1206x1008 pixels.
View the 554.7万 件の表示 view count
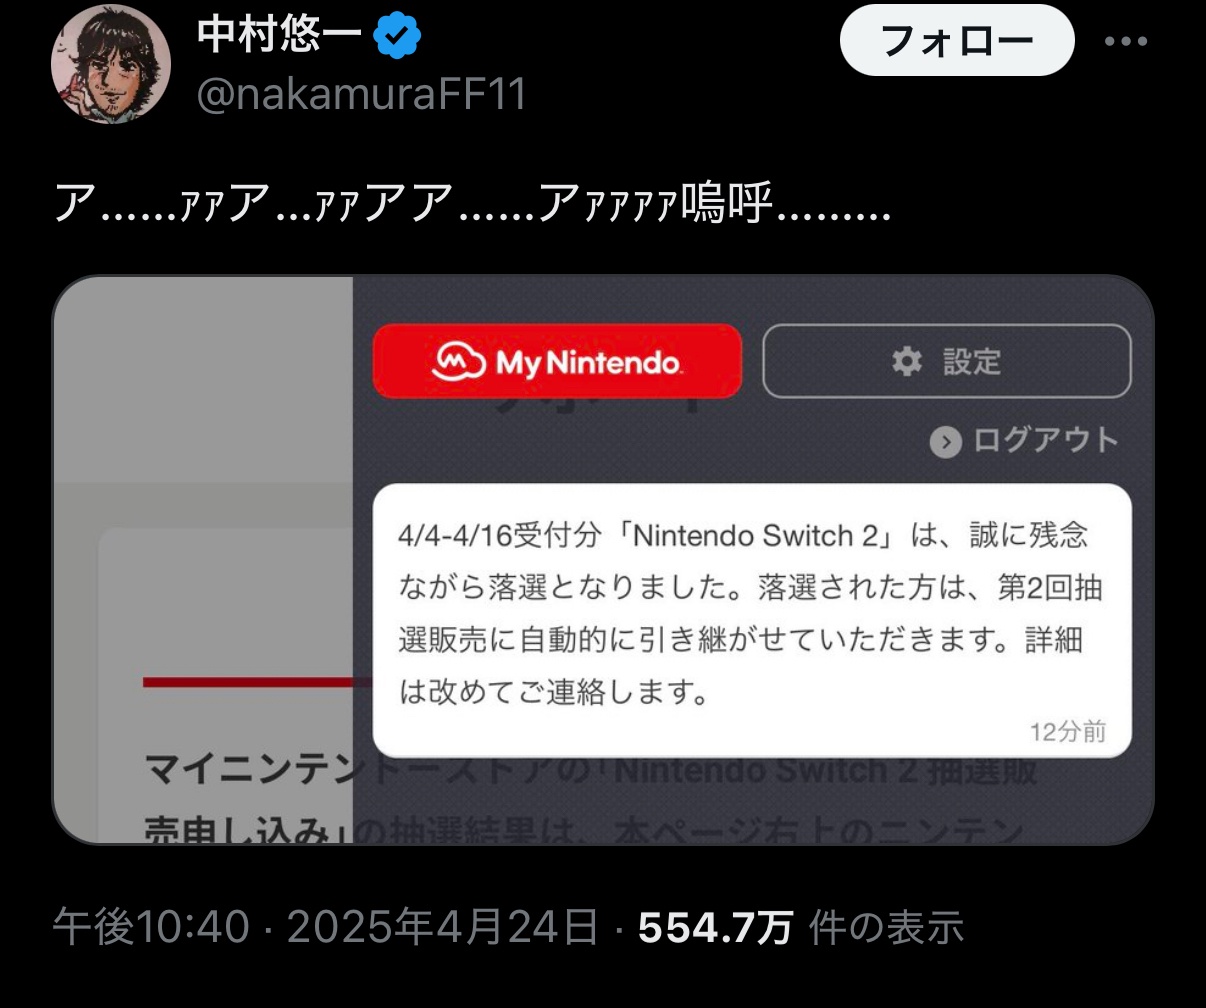[801, 928]
